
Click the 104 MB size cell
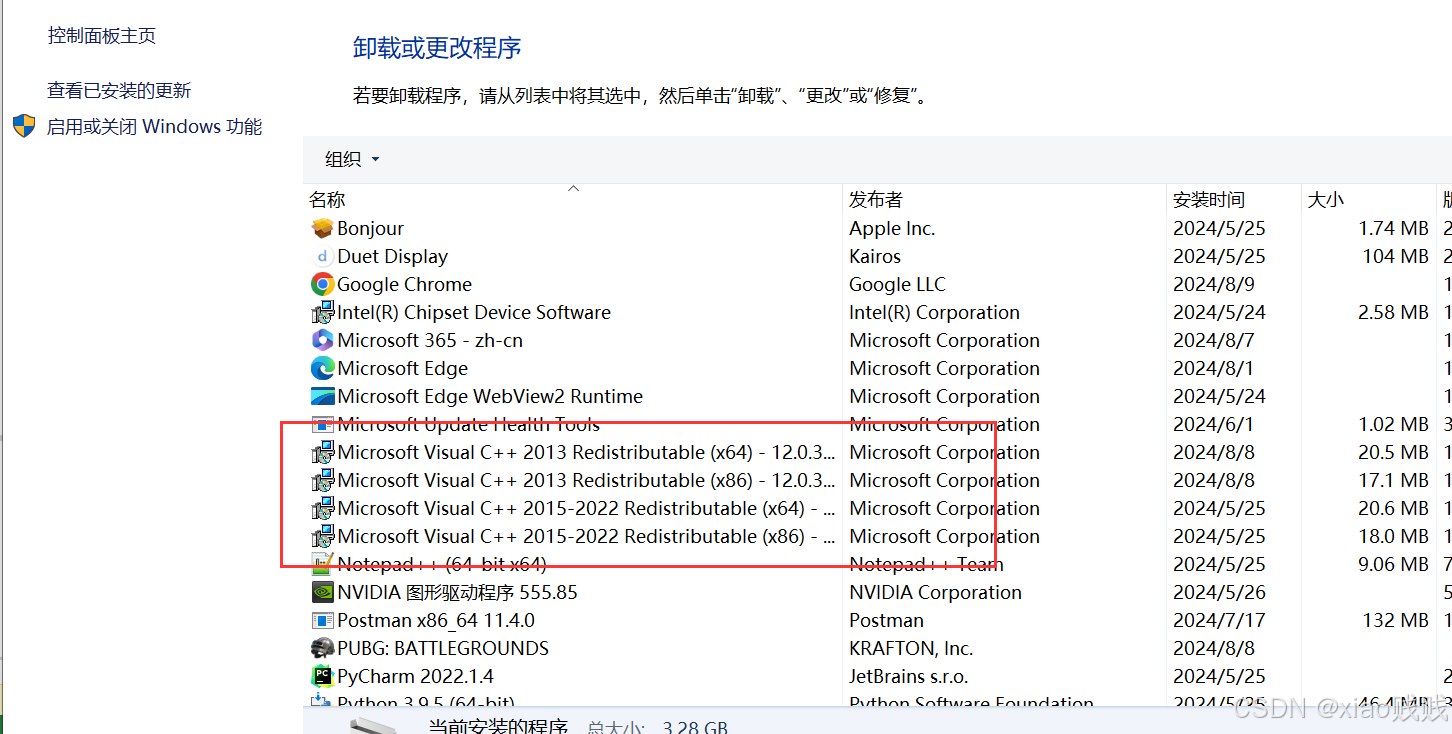point(1395,257)
